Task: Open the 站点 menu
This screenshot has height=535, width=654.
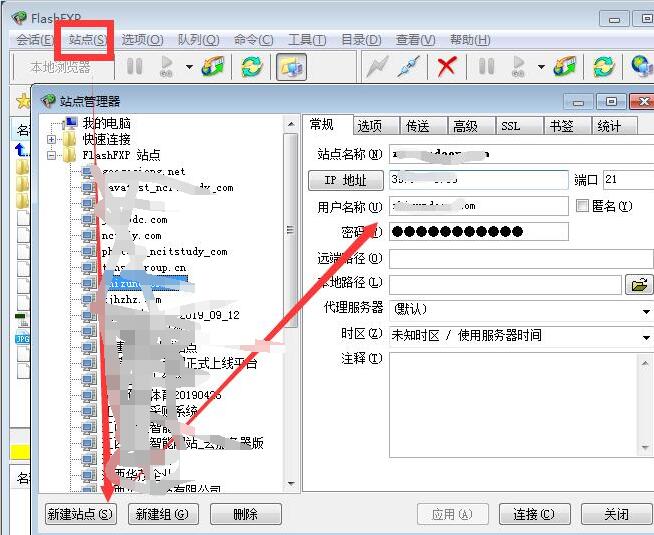Action: click(x=88, y=40)
